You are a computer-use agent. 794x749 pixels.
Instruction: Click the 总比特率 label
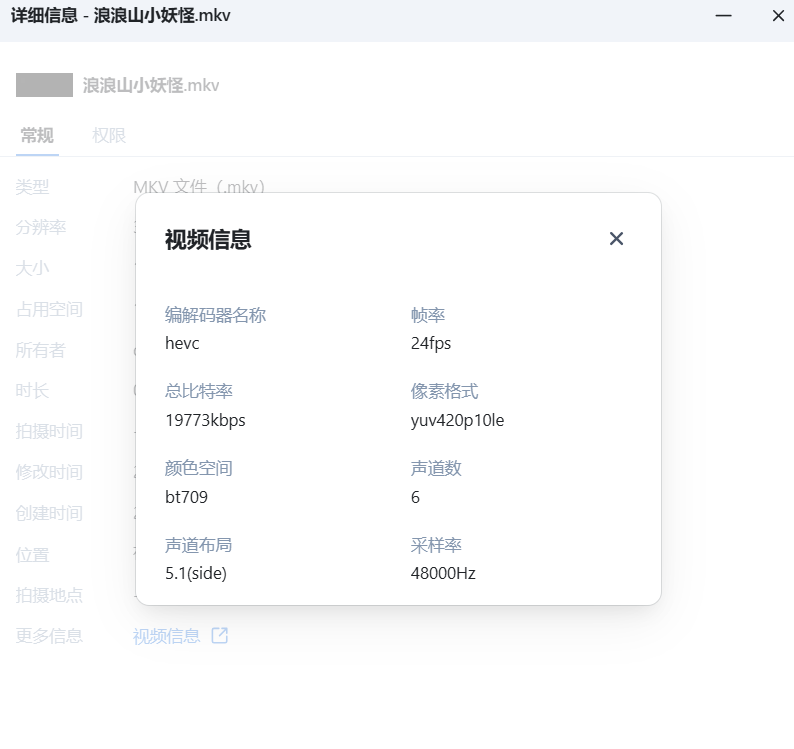(198, 391)
